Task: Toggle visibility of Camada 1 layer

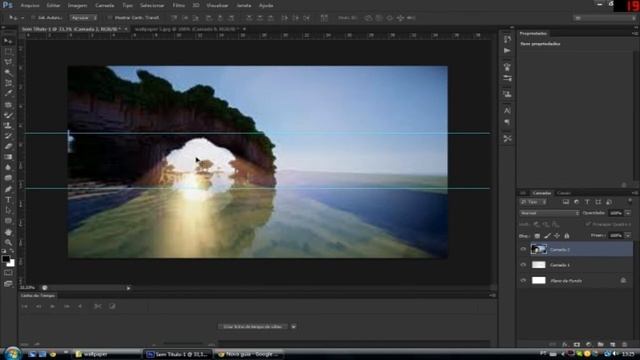Action: click(523, 265)
